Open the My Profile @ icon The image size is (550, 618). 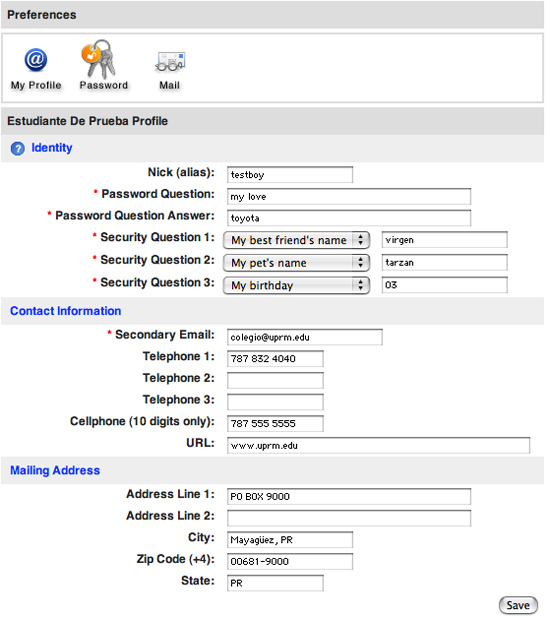click(x=36, y=60)
